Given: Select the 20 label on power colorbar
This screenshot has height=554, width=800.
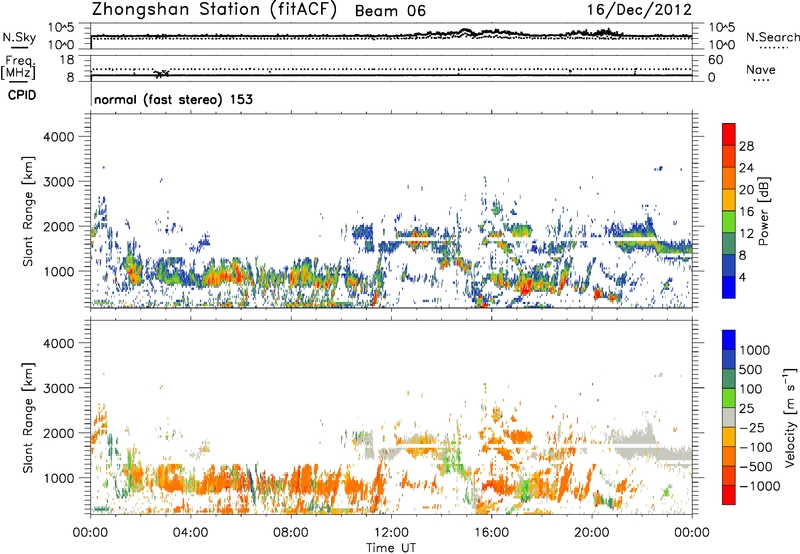Looking at the screenshot, I should pos(746,190).
